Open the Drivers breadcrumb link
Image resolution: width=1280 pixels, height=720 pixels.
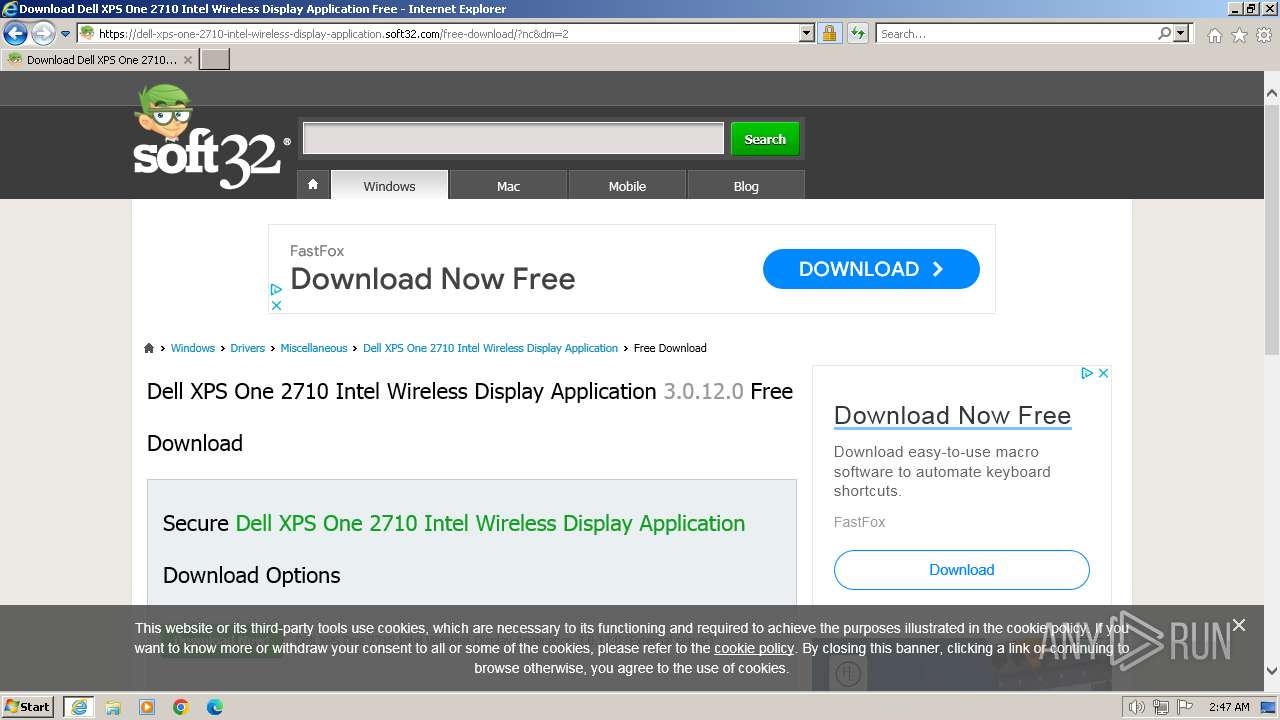(x=248, y=348)
